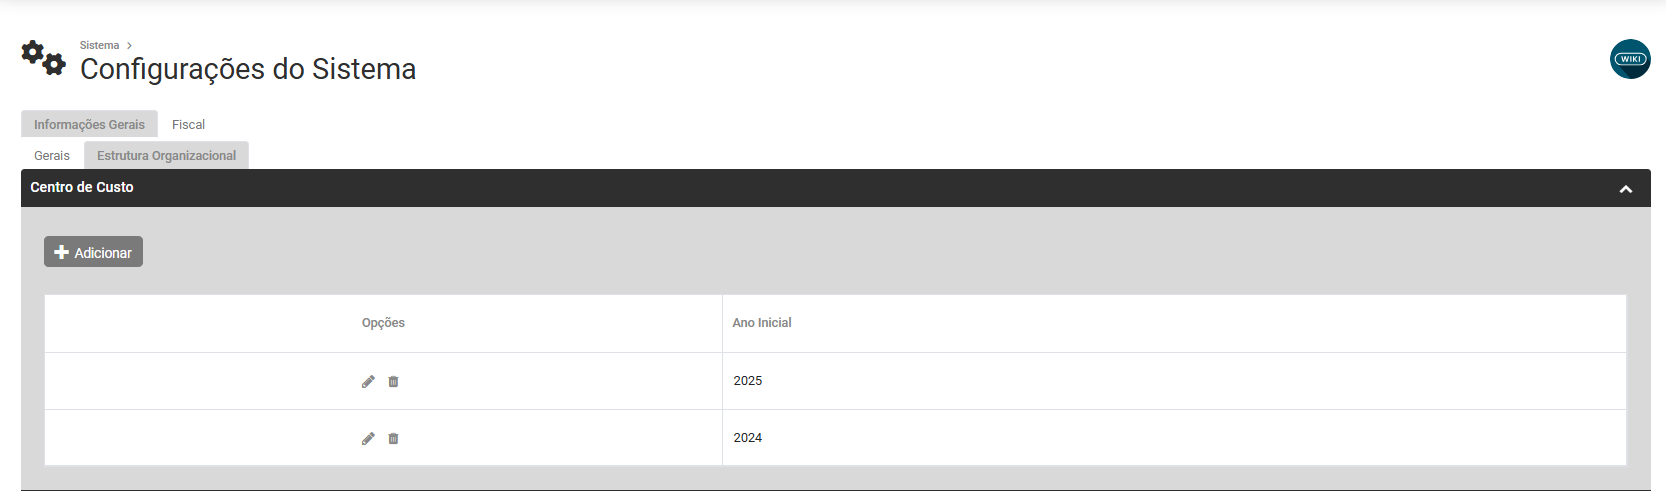Screen dimensions: 1666x491
Task: Delete the 2025 cost center row
Action: pos(393,381)
